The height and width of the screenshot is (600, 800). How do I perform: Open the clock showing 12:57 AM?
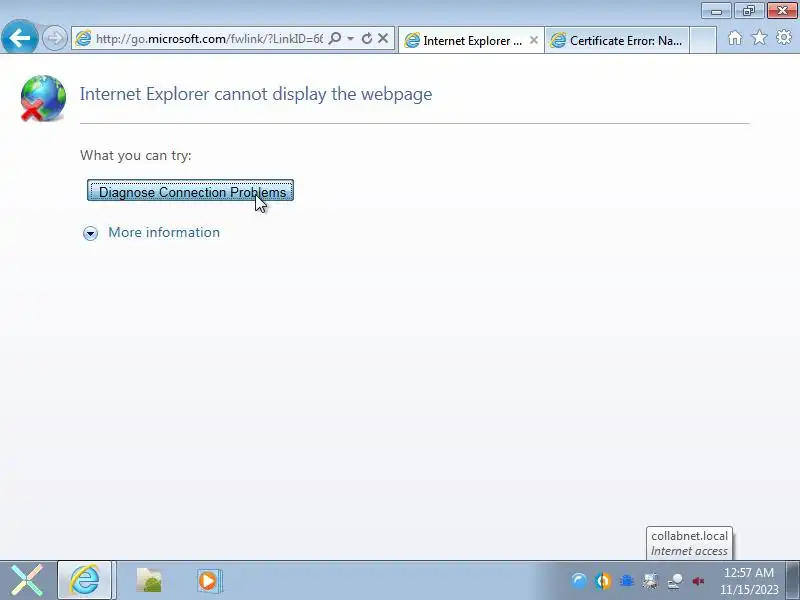749,581
